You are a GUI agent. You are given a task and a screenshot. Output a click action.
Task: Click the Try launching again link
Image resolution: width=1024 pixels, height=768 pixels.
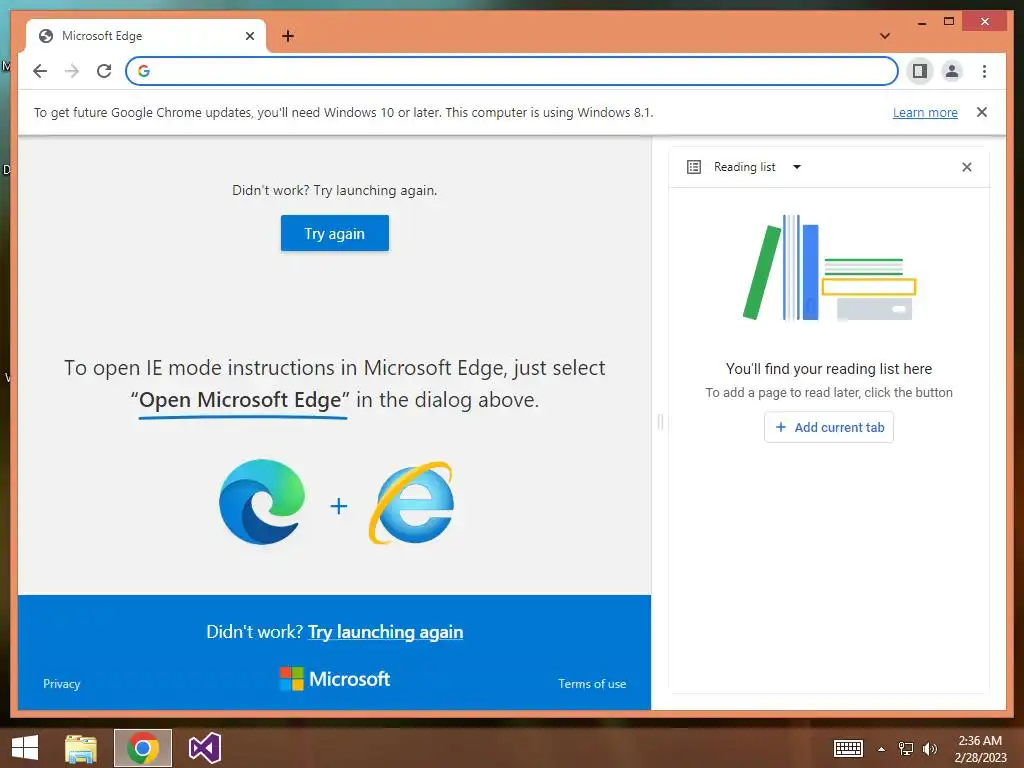click(385, 632)
